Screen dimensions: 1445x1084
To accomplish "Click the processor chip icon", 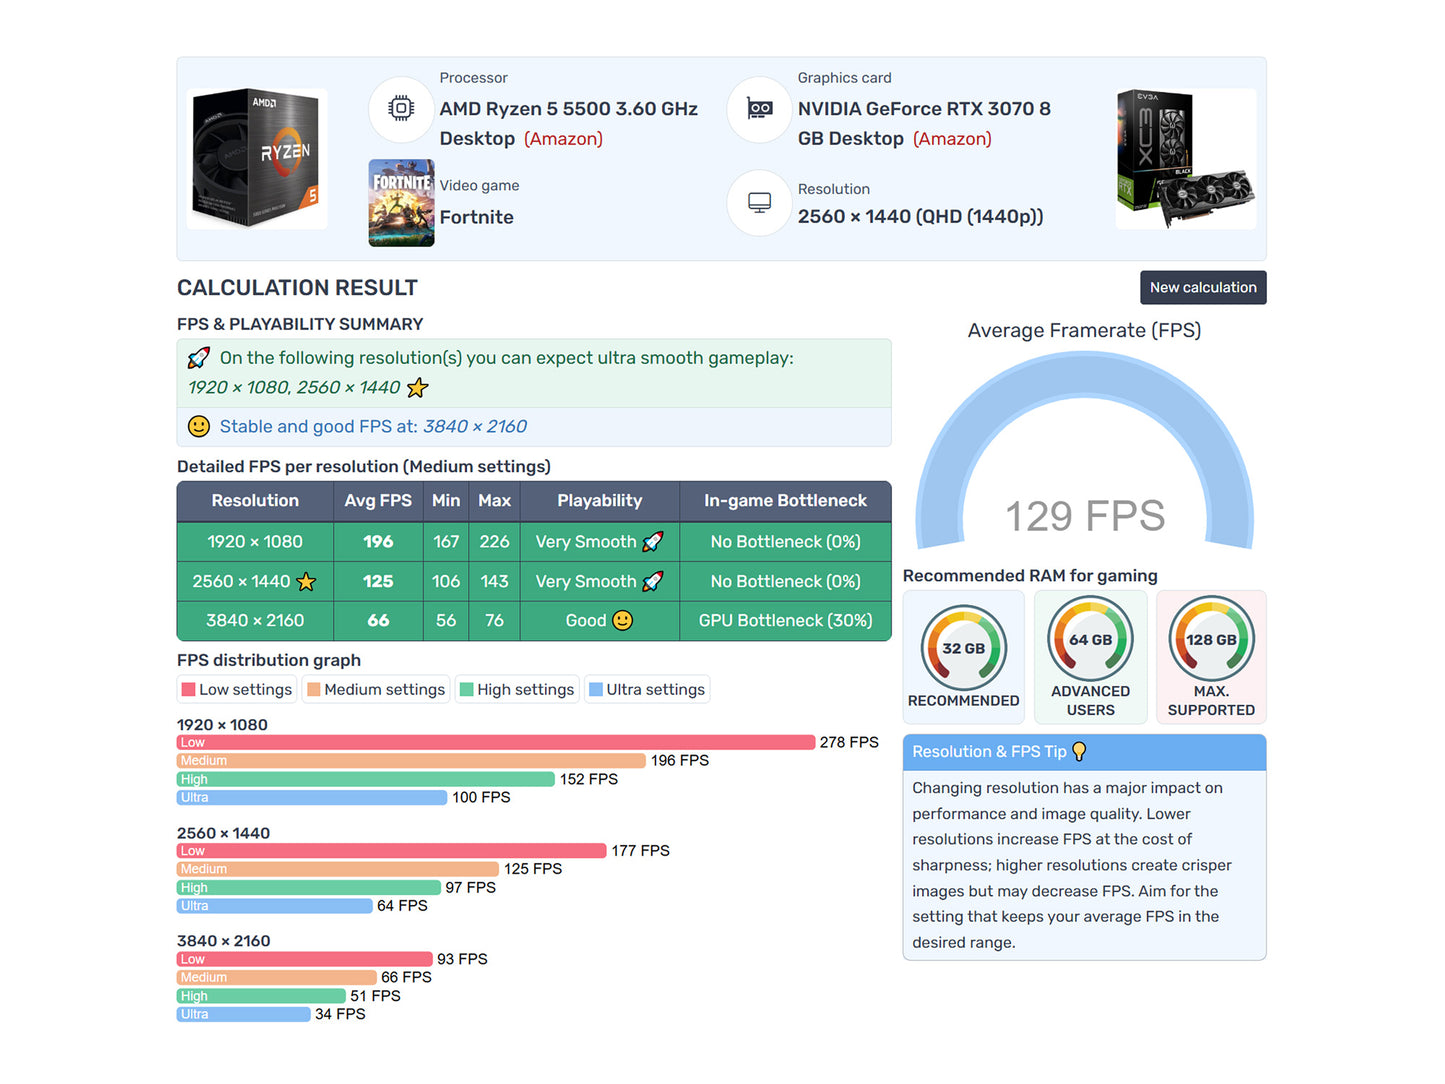I will [401, 109].
